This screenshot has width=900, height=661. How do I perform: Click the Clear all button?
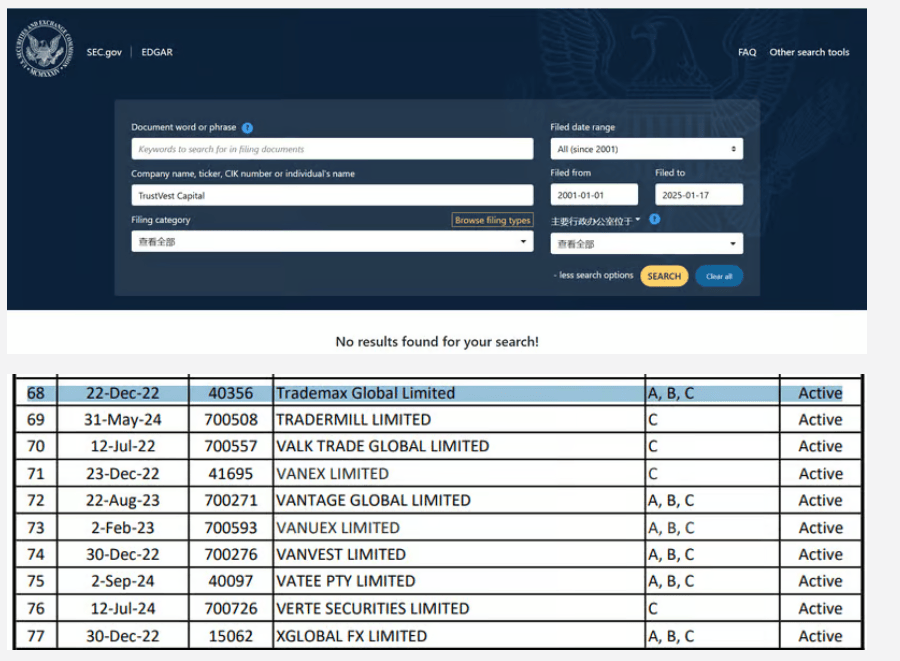pyautogui.click(x=719, y=276)
